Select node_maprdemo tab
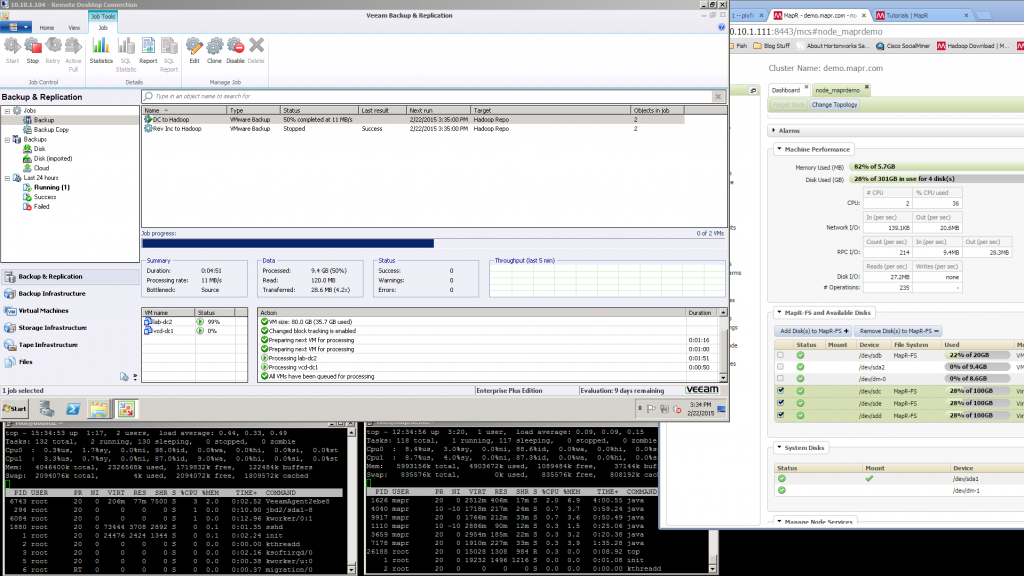Screen dimensions: 1024x576 (837, 90)
